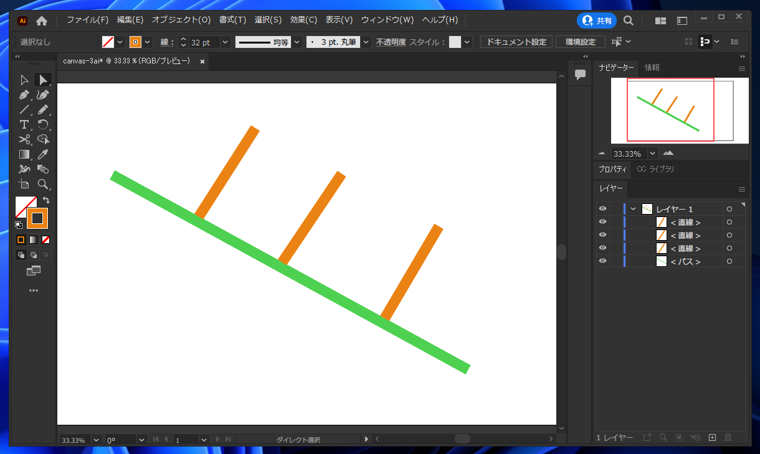
Task: Select the Blend tool
Action: click(x=43, y=170)
